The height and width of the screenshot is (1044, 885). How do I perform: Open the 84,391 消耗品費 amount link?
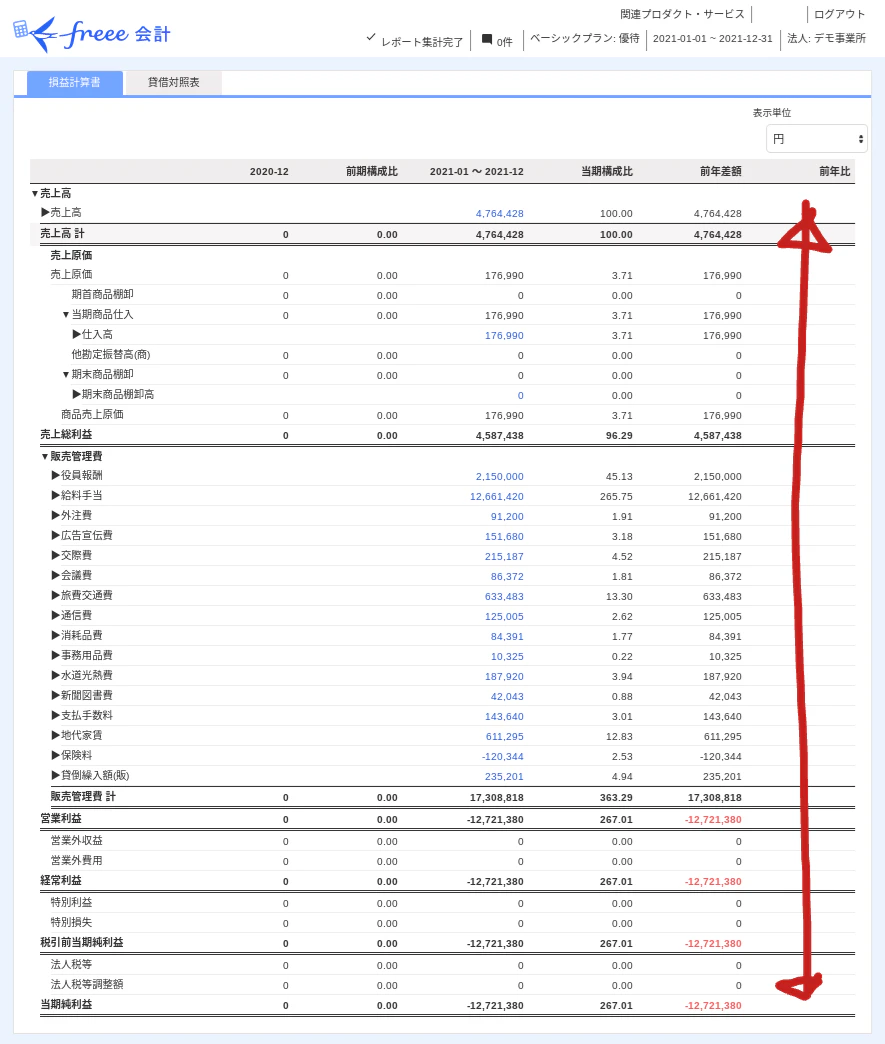(507, 637)
